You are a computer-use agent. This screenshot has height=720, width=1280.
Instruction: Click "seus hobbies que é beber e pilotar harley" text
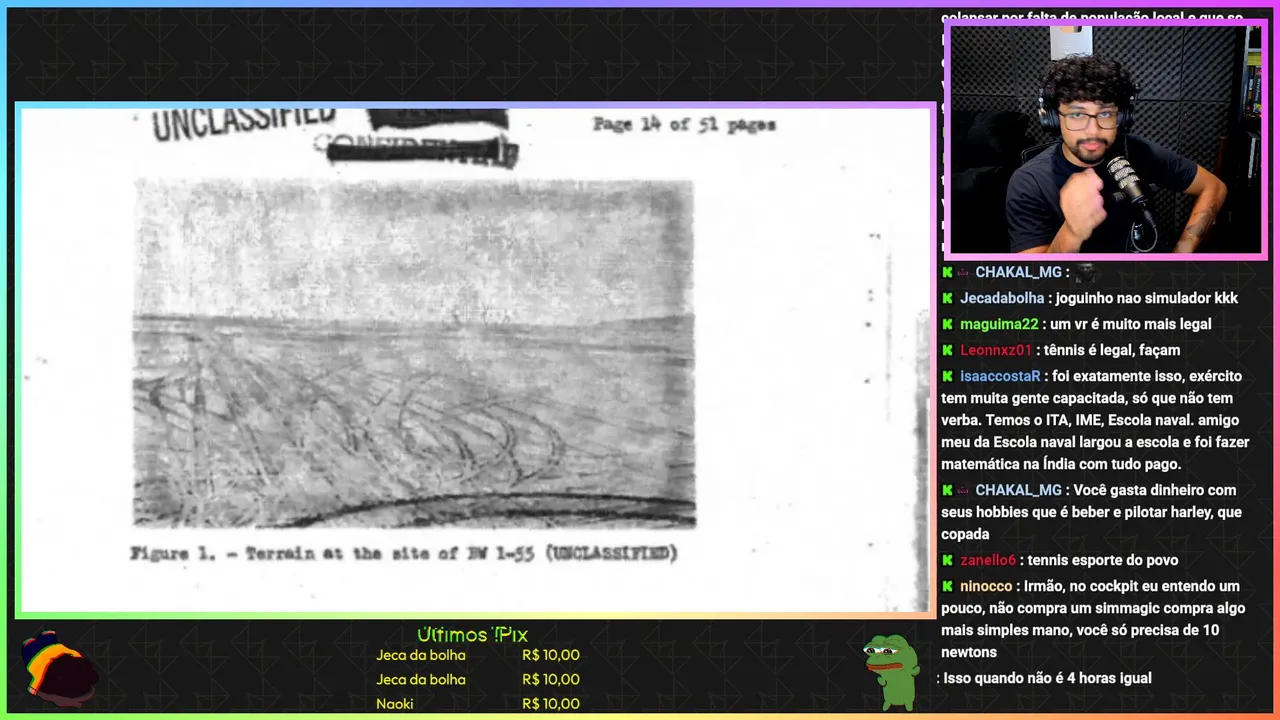1078,512
